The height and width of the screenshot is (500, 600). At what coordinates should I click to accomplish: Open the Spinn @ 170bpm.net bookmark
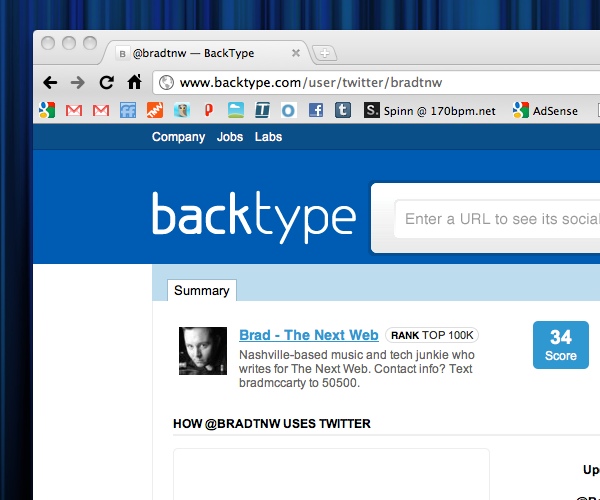(429, 111)
